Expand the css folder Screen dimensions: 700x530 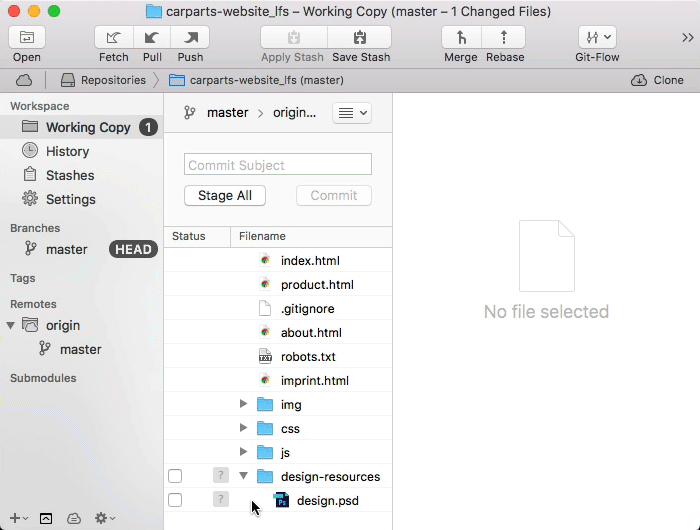[x=243, y=428]
